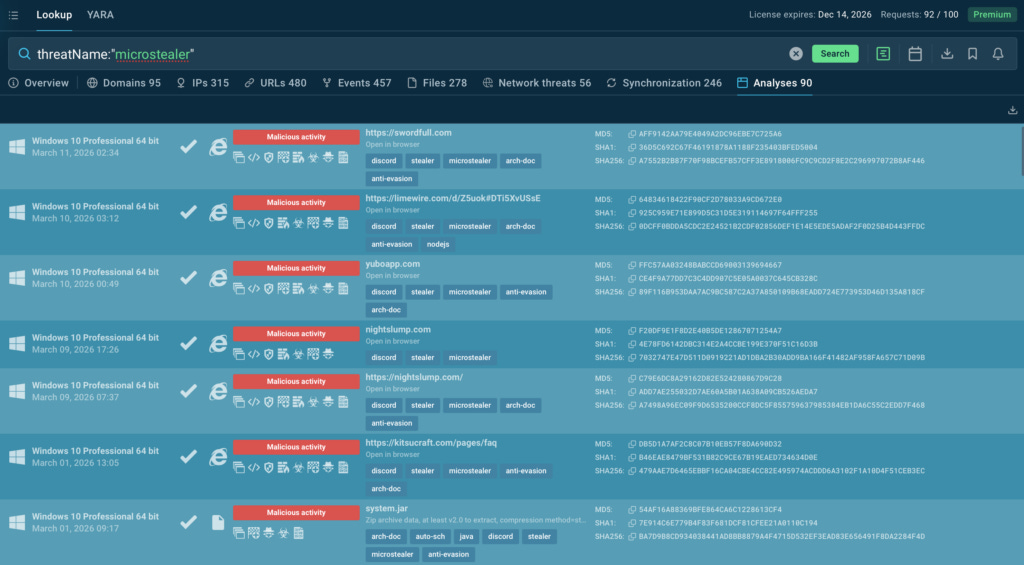The image size is (1024, 565).
Task: Export analyses list via download arrow
Action: 1012,110
